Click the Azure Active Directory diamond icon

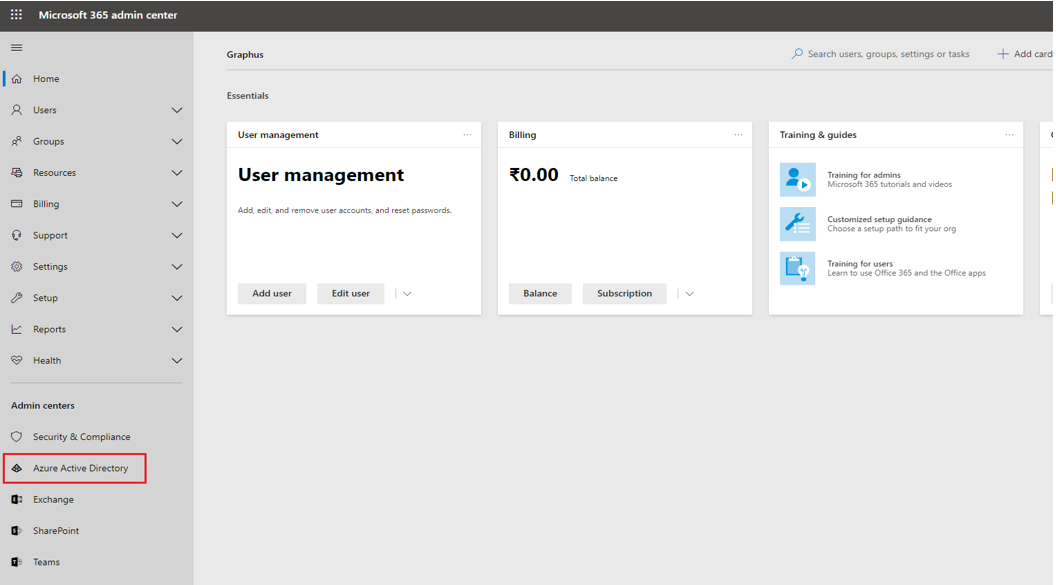point(17,468)
